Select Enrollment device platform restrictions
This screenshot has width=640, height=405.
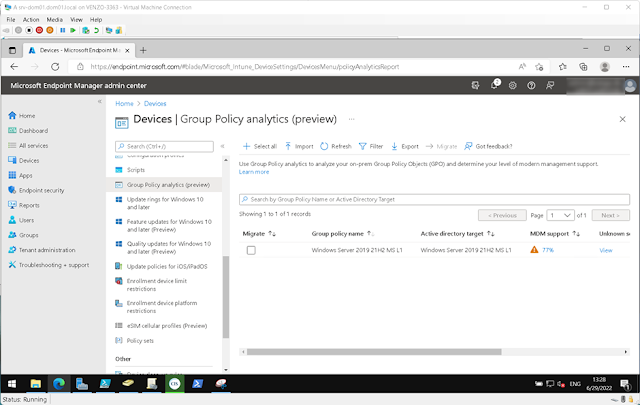[164, 307]
